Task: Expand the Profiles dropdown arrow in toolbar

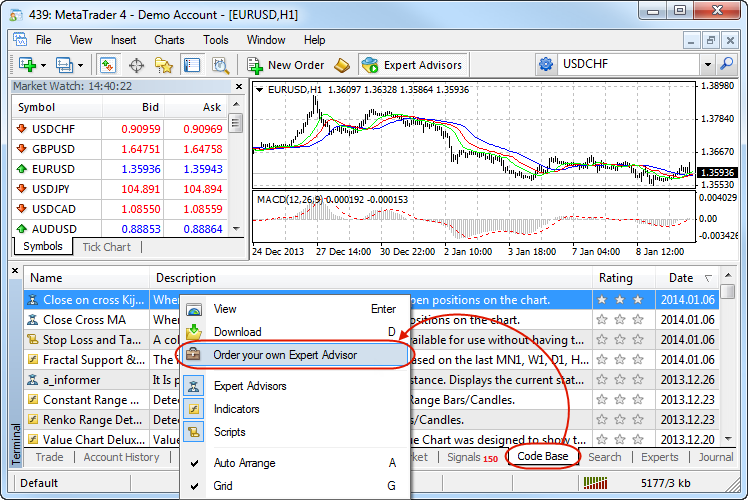Action: [x=80, y=65]
